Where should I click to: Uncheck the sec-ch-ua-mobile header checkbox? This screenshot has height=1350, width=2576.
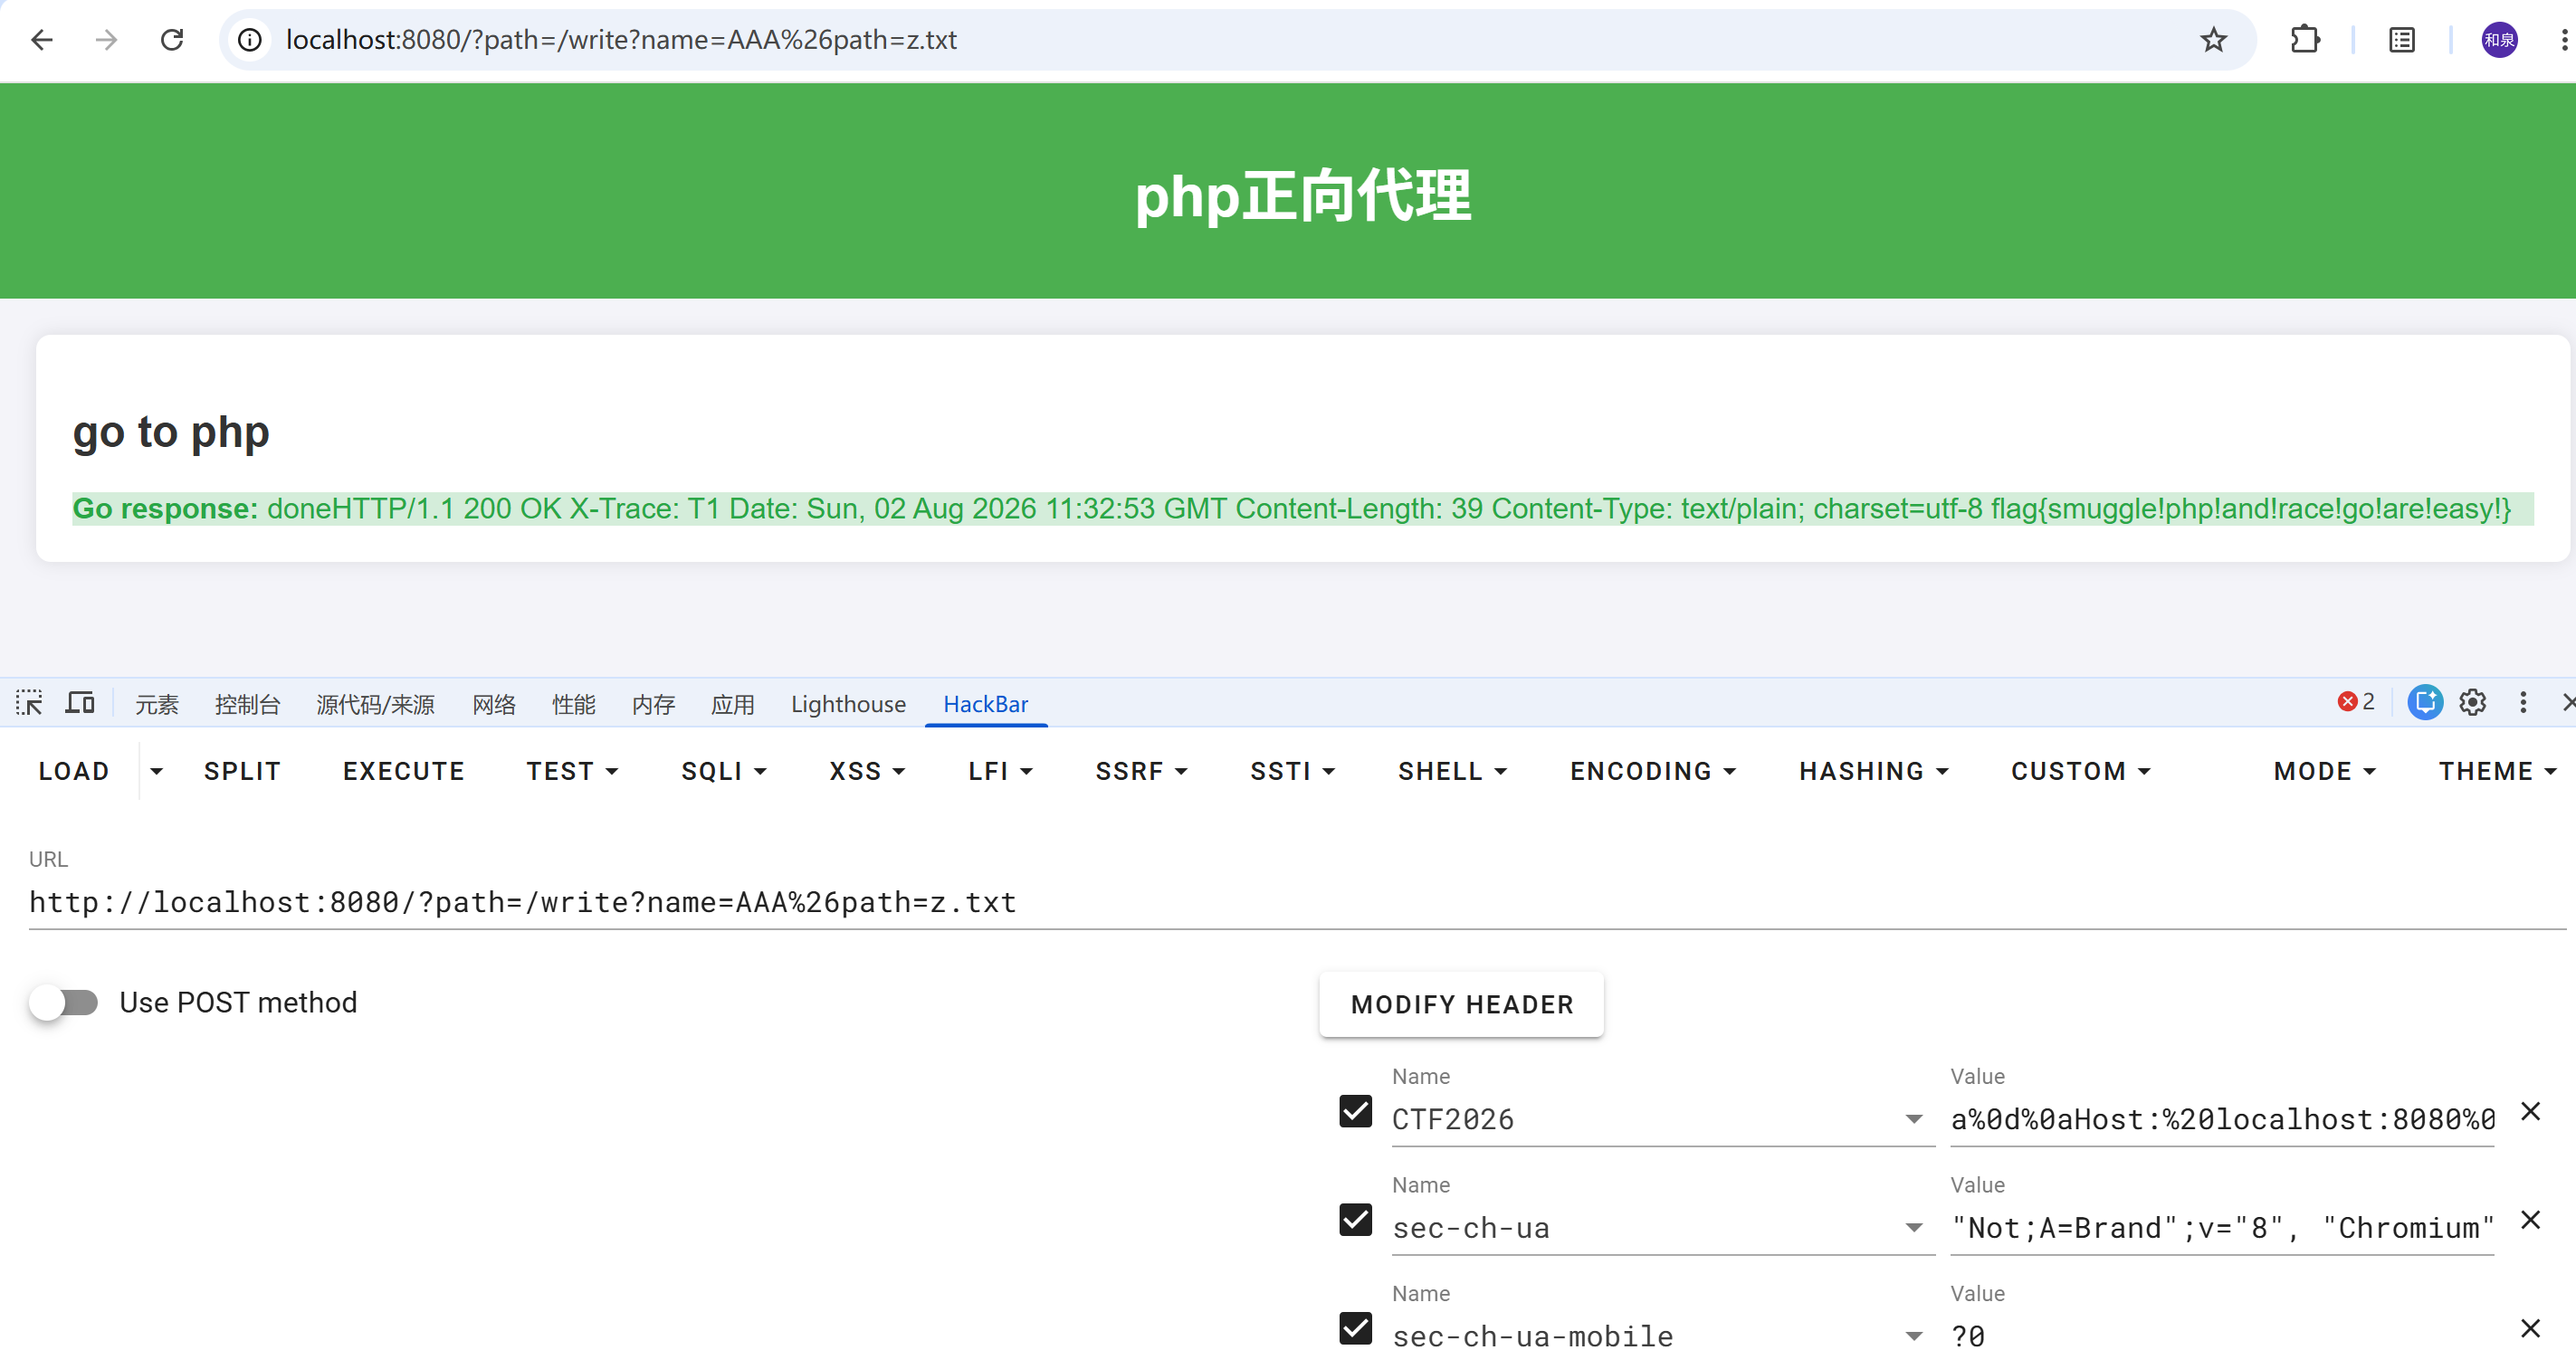(x=1356, y=1328)
